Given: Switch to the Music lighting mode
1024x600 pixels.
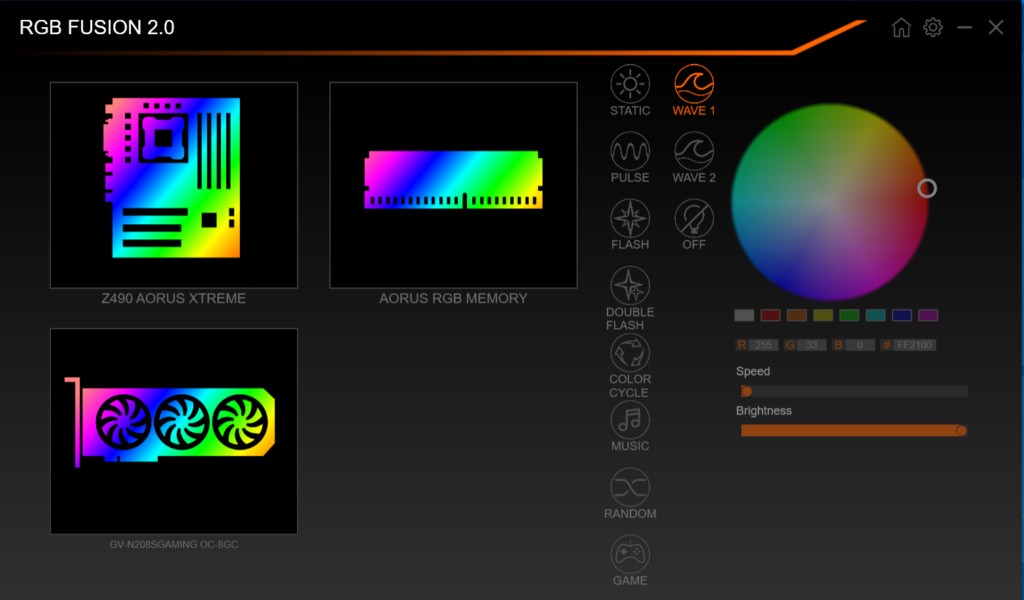Looking at the screenshot, I should (x=630, y=420).
